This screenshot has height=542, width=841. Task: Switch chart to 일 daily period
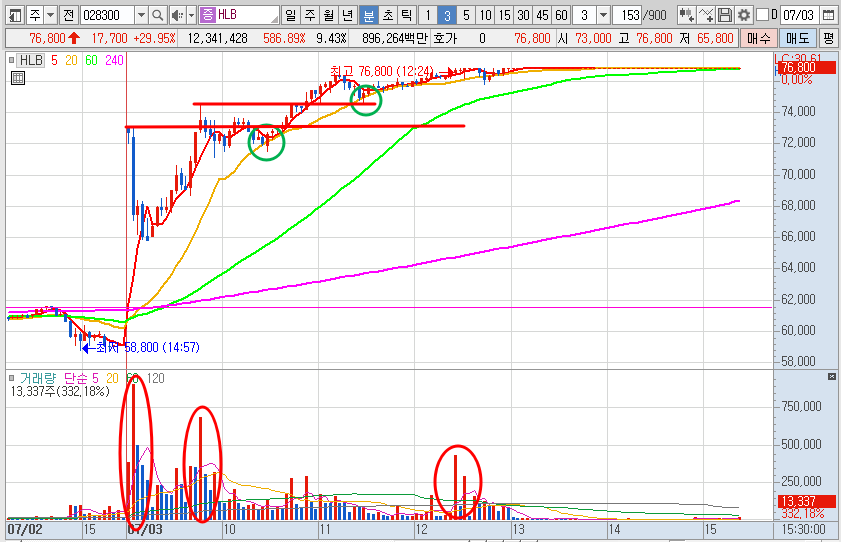(x=290, y=15)
